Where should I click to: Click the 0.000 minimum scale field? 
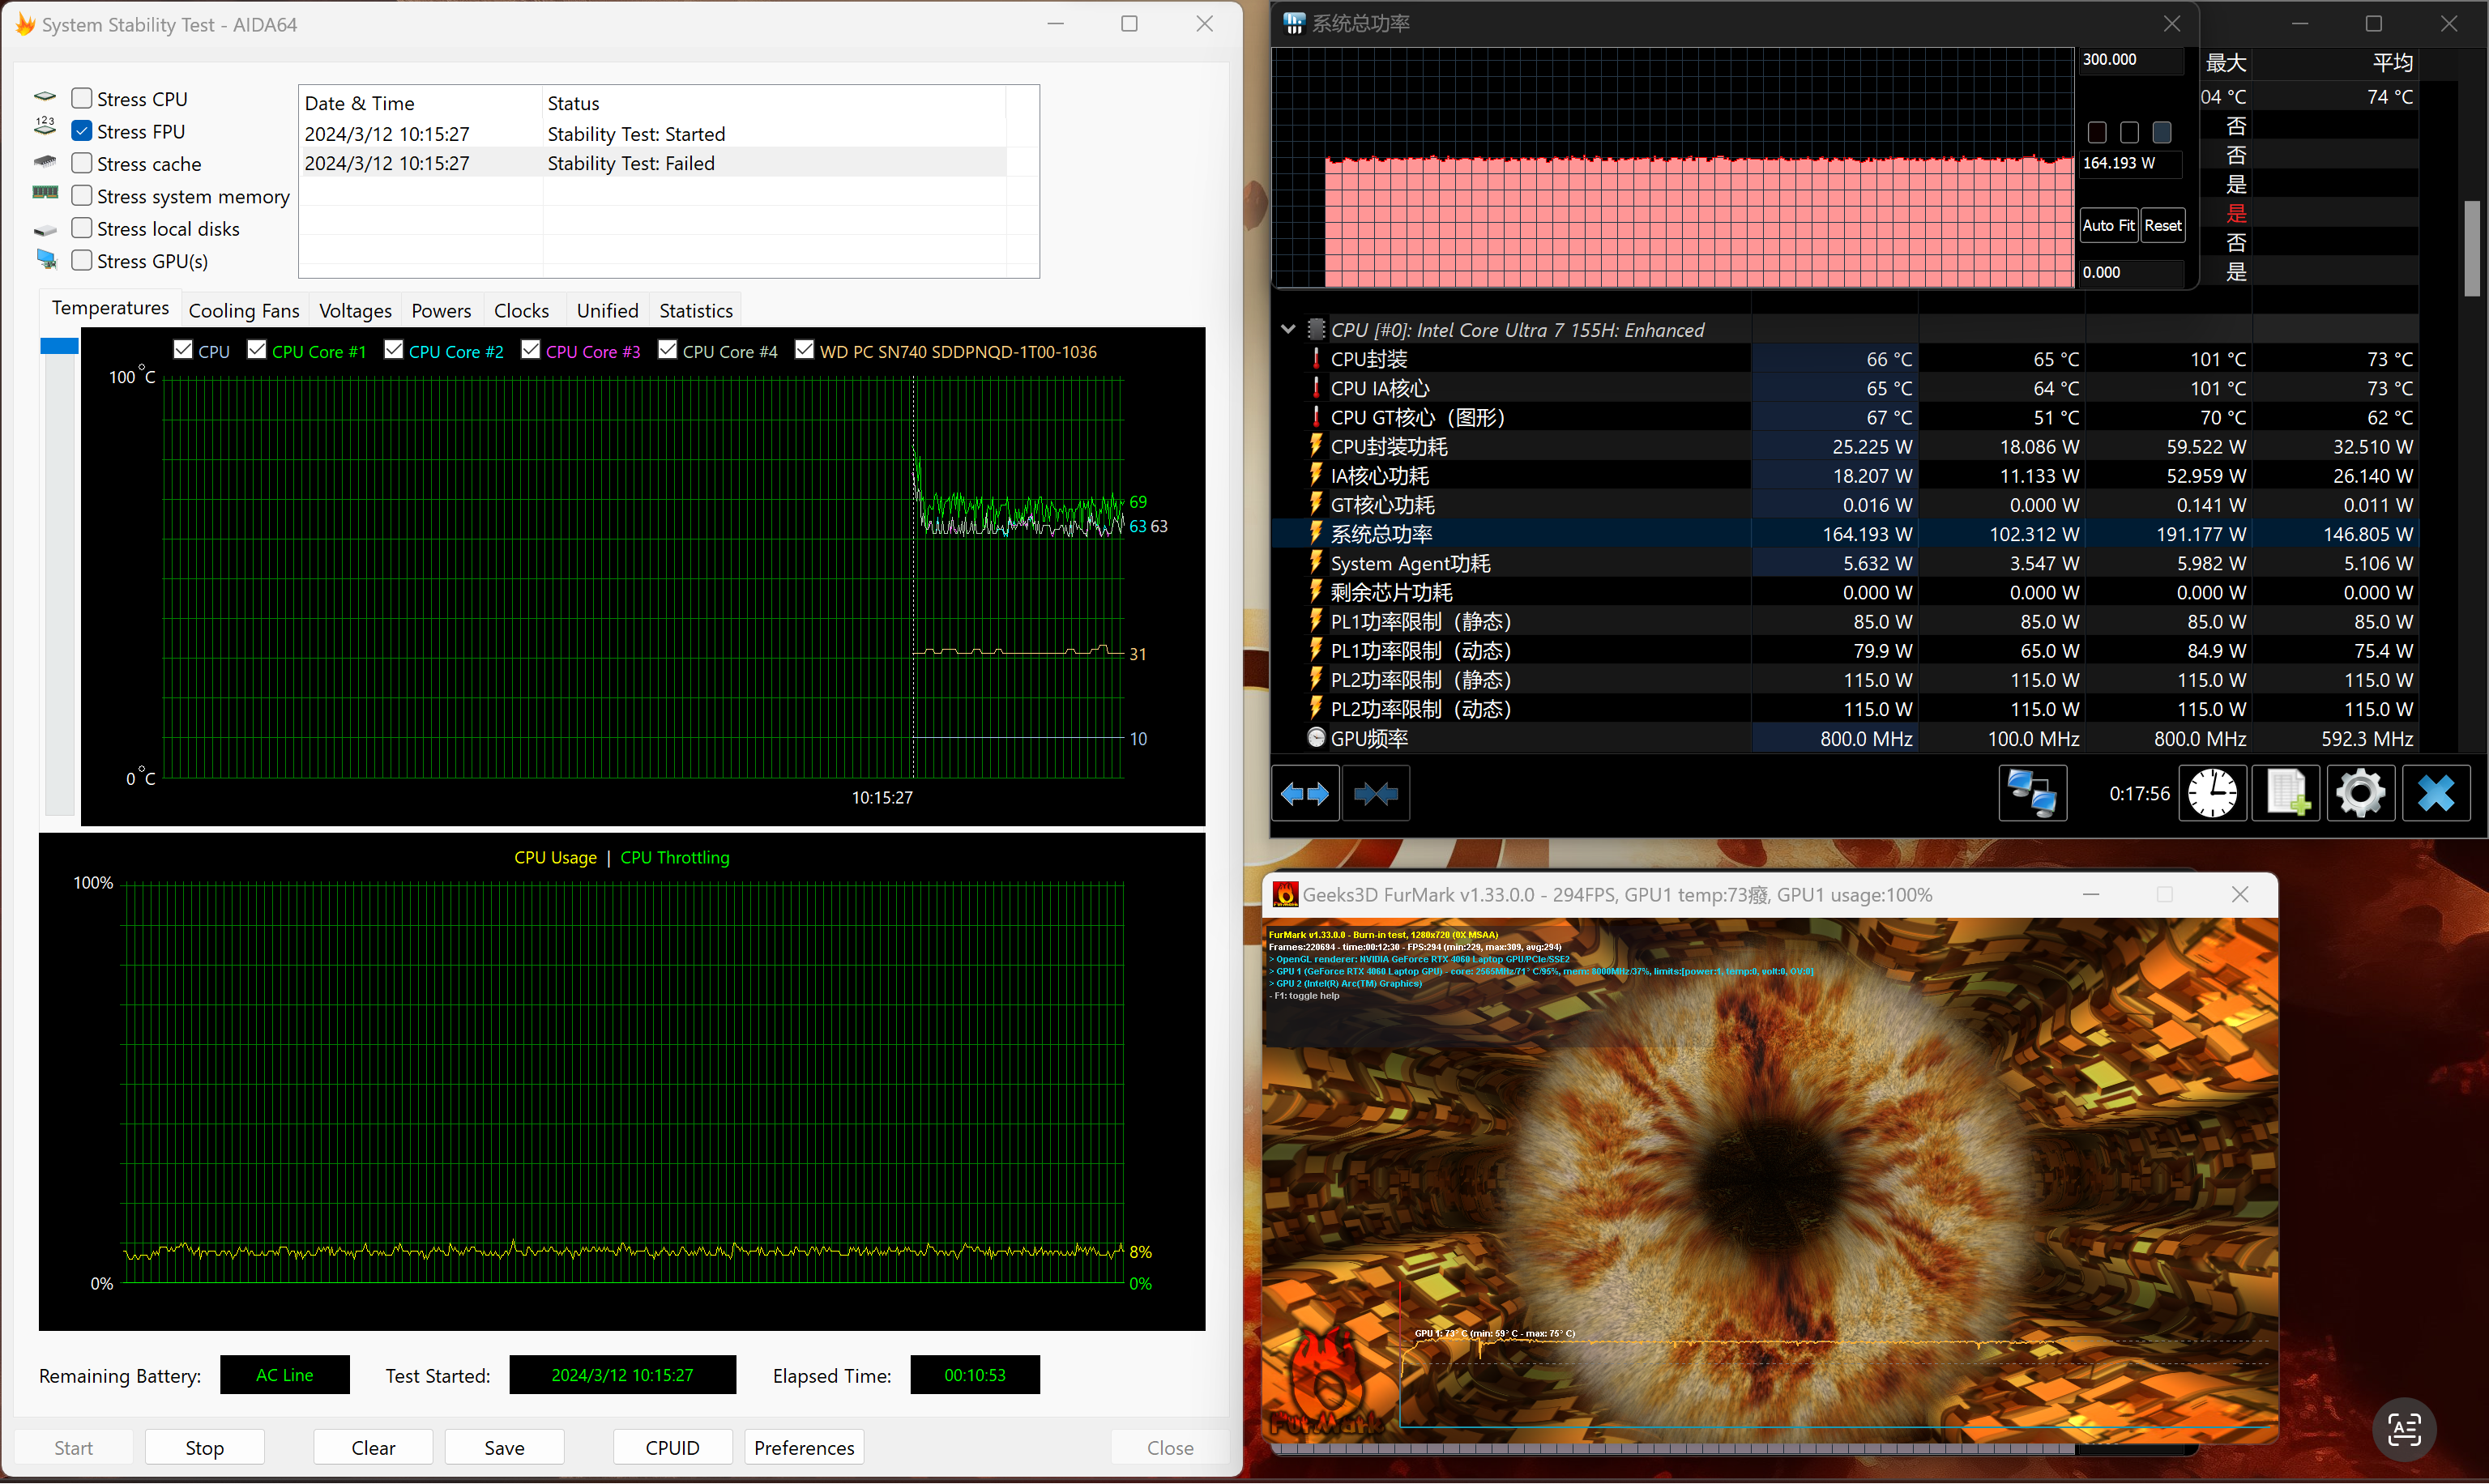(x=2130, y=272)
